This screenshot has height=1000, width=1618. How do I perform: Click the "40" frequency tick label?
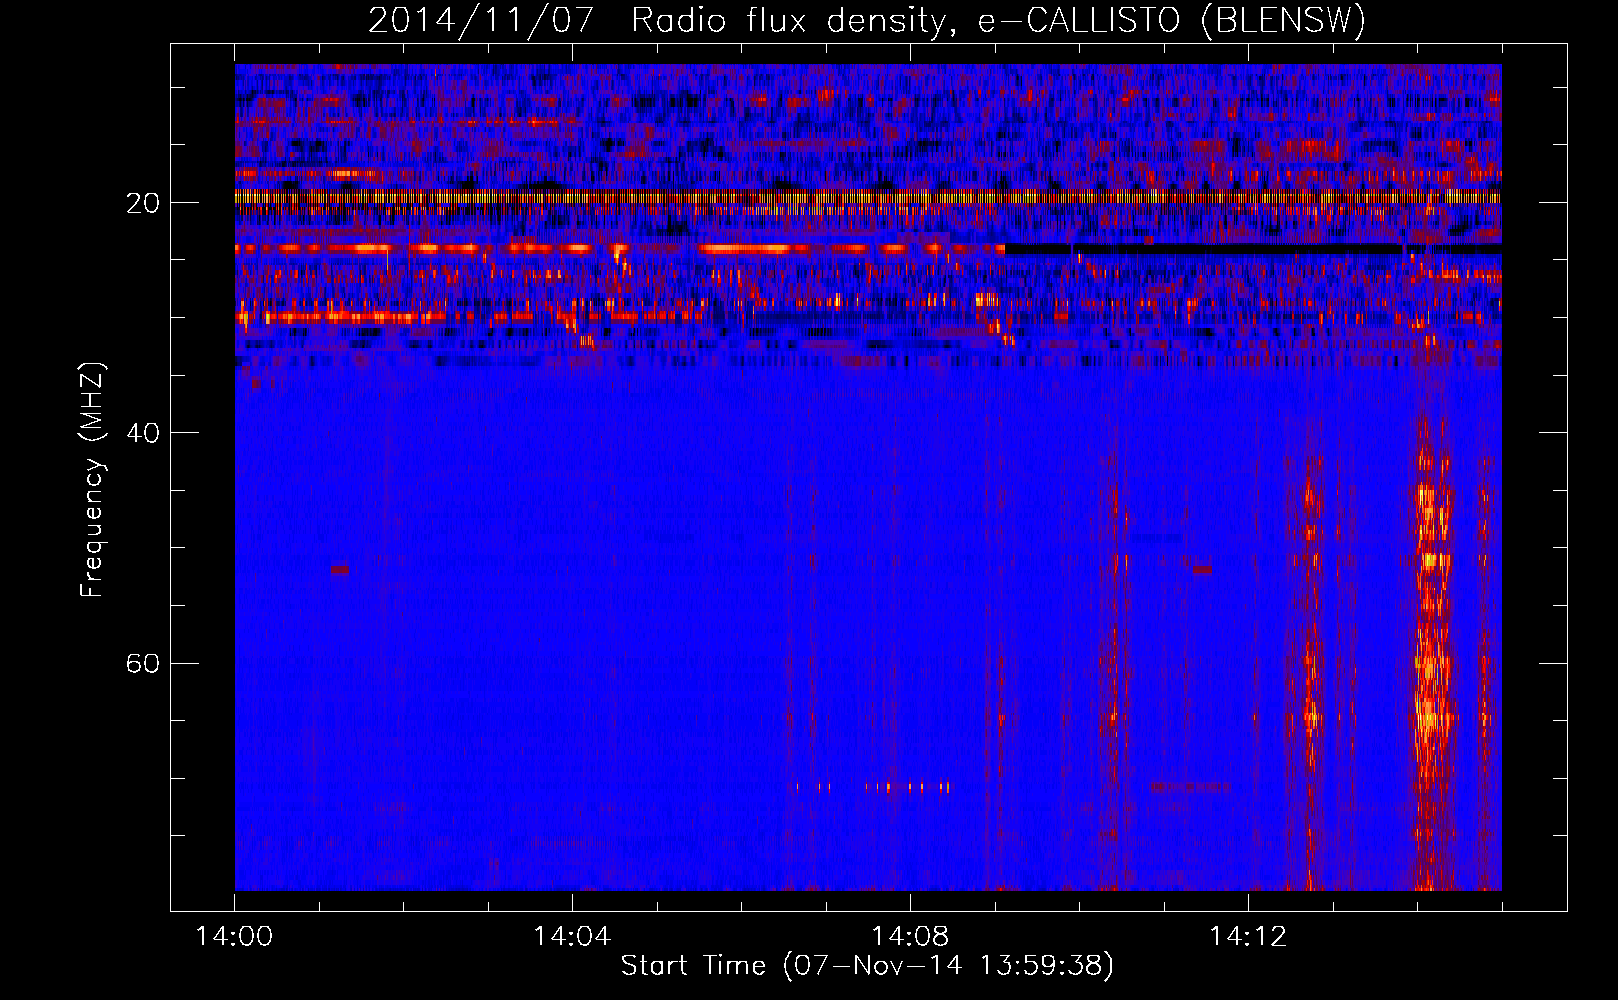[143, 433]
